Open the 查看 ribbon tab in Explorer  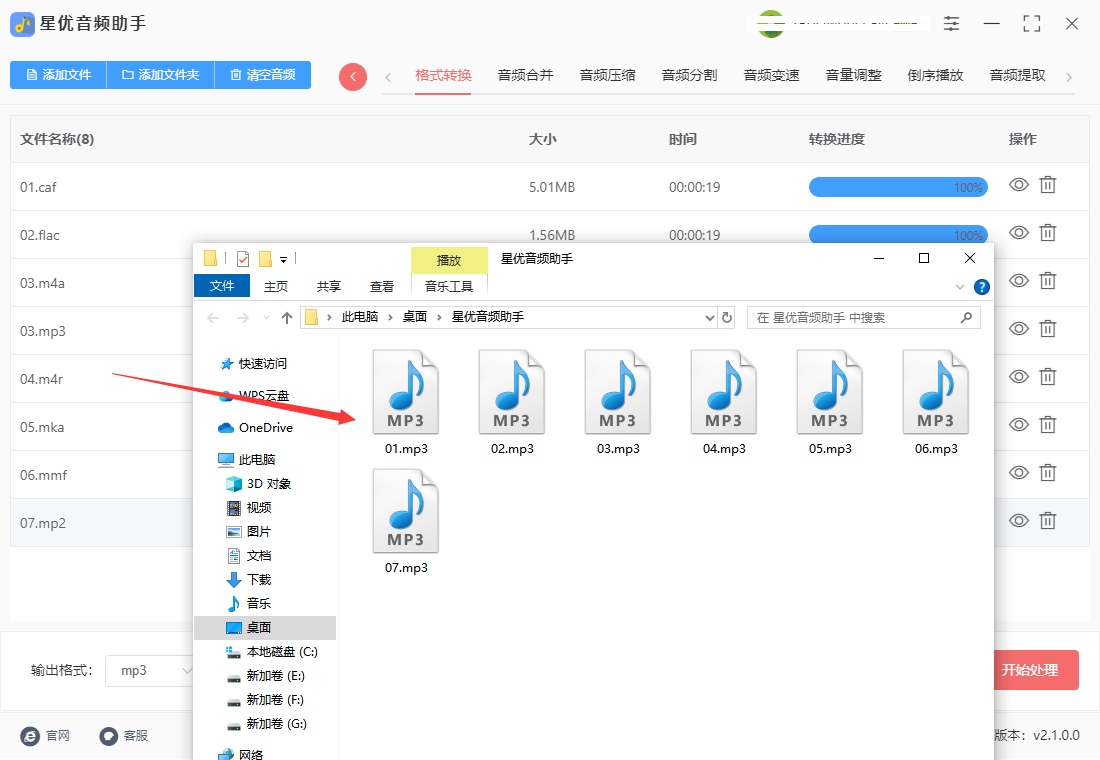click(x=382, y=286)
